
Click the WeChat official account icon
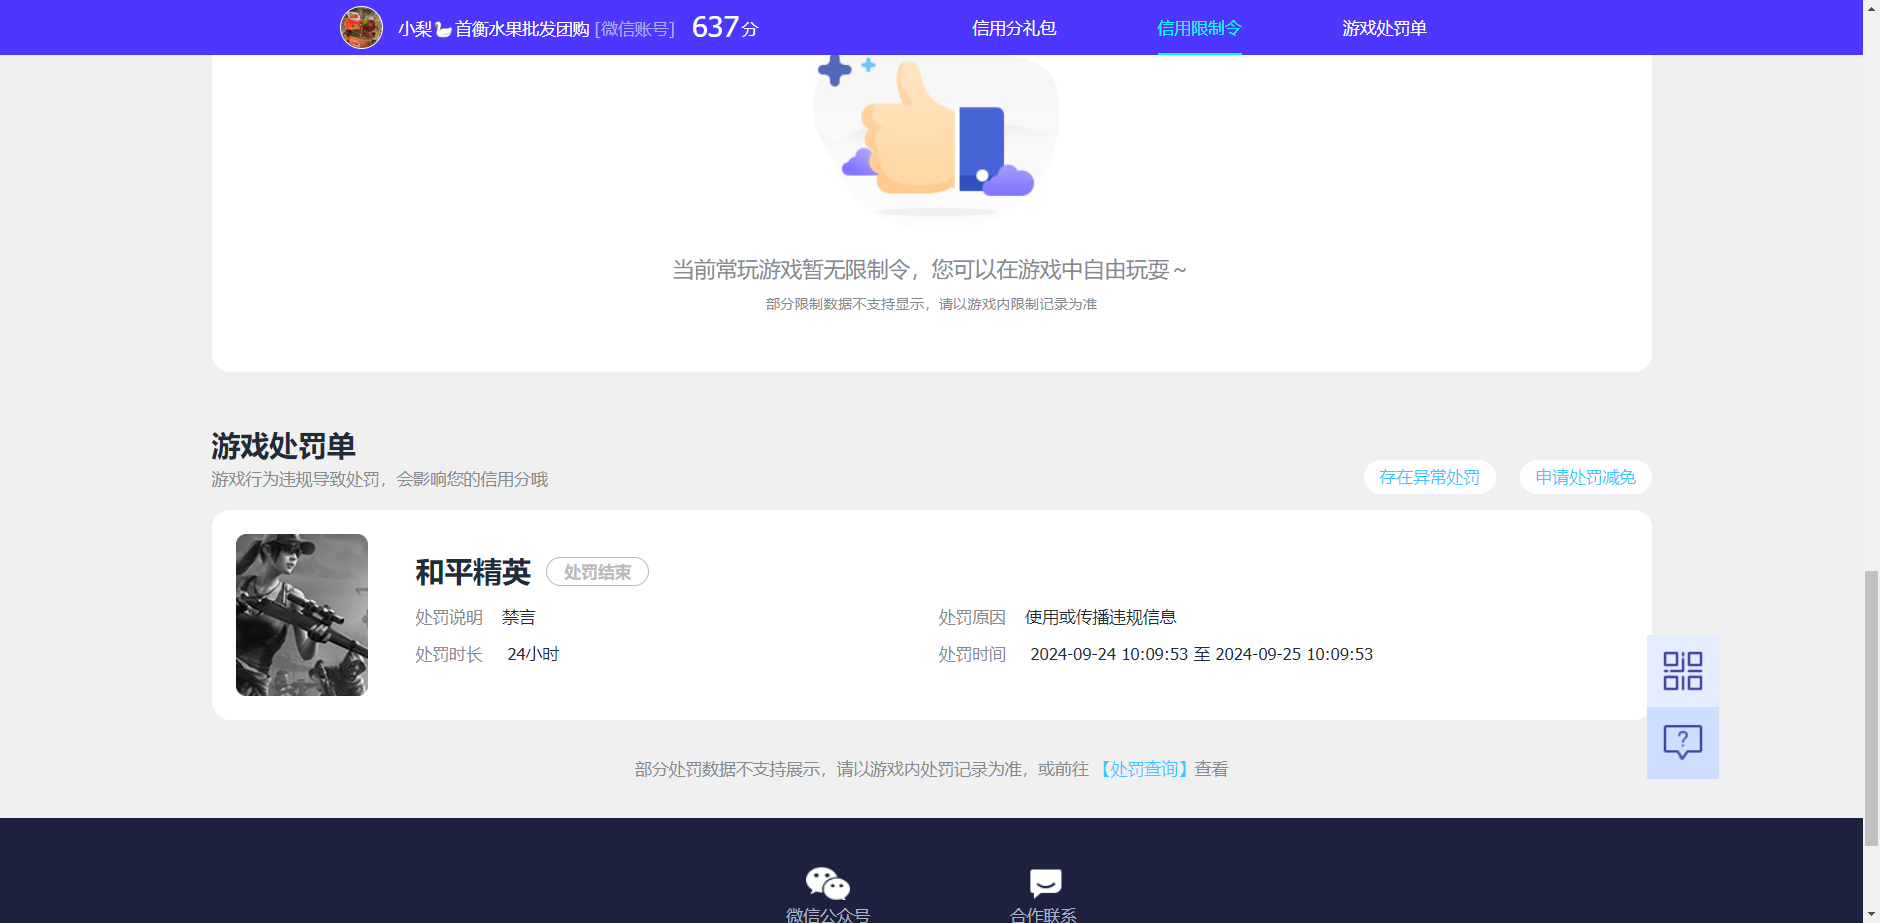point(828,884)
